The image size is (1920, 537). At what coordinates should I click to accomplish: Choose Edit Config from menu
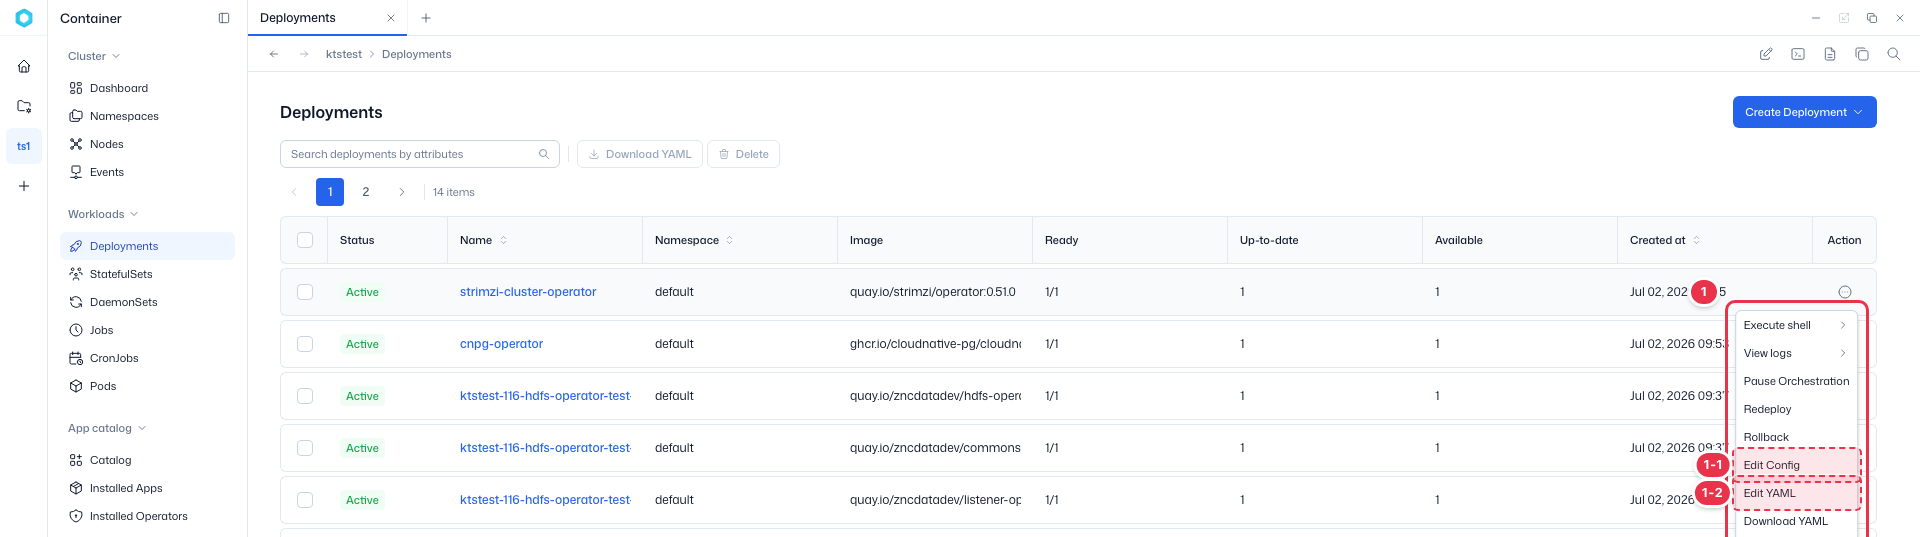[1796, 465]
